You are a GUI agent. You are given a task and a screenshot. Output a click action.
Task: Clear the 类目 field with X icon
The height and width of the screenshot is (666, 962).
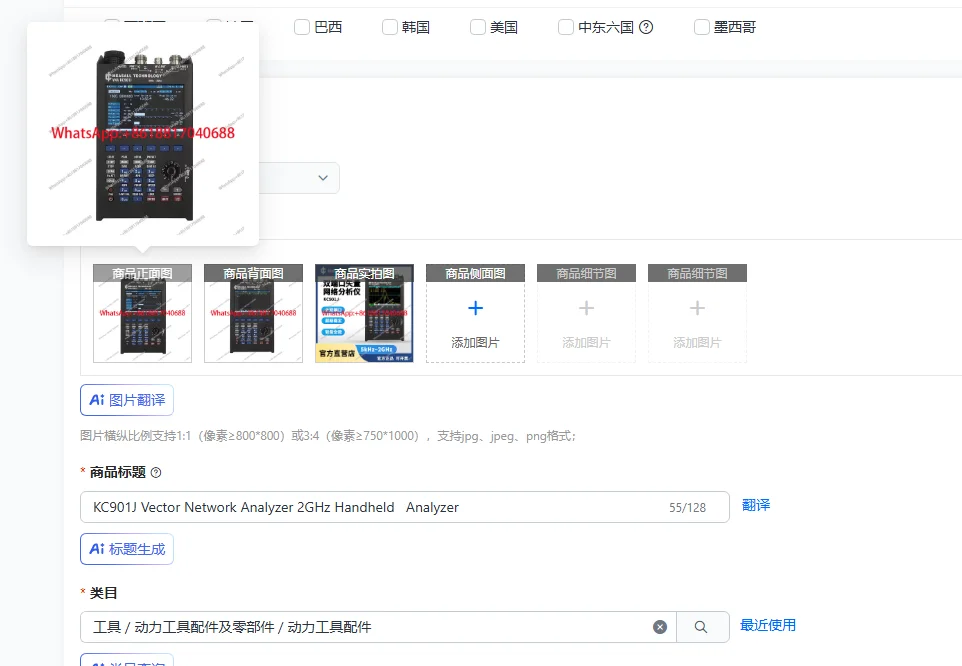click(660, 627)
